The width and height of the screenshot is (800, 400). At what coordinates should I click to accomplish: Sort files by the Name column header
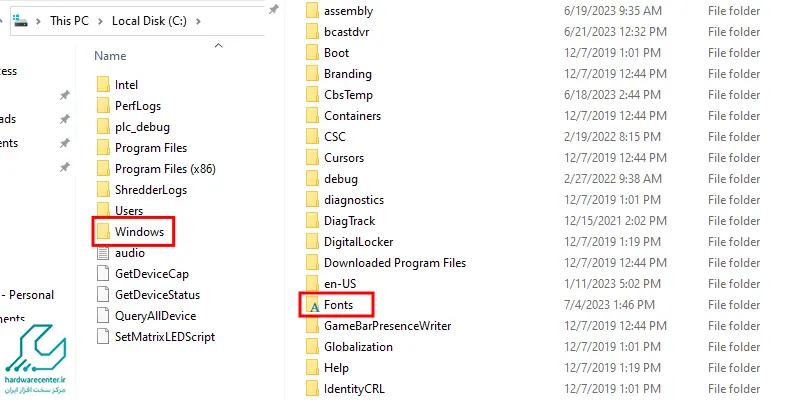pyautogui.click(x=110, y=56)
